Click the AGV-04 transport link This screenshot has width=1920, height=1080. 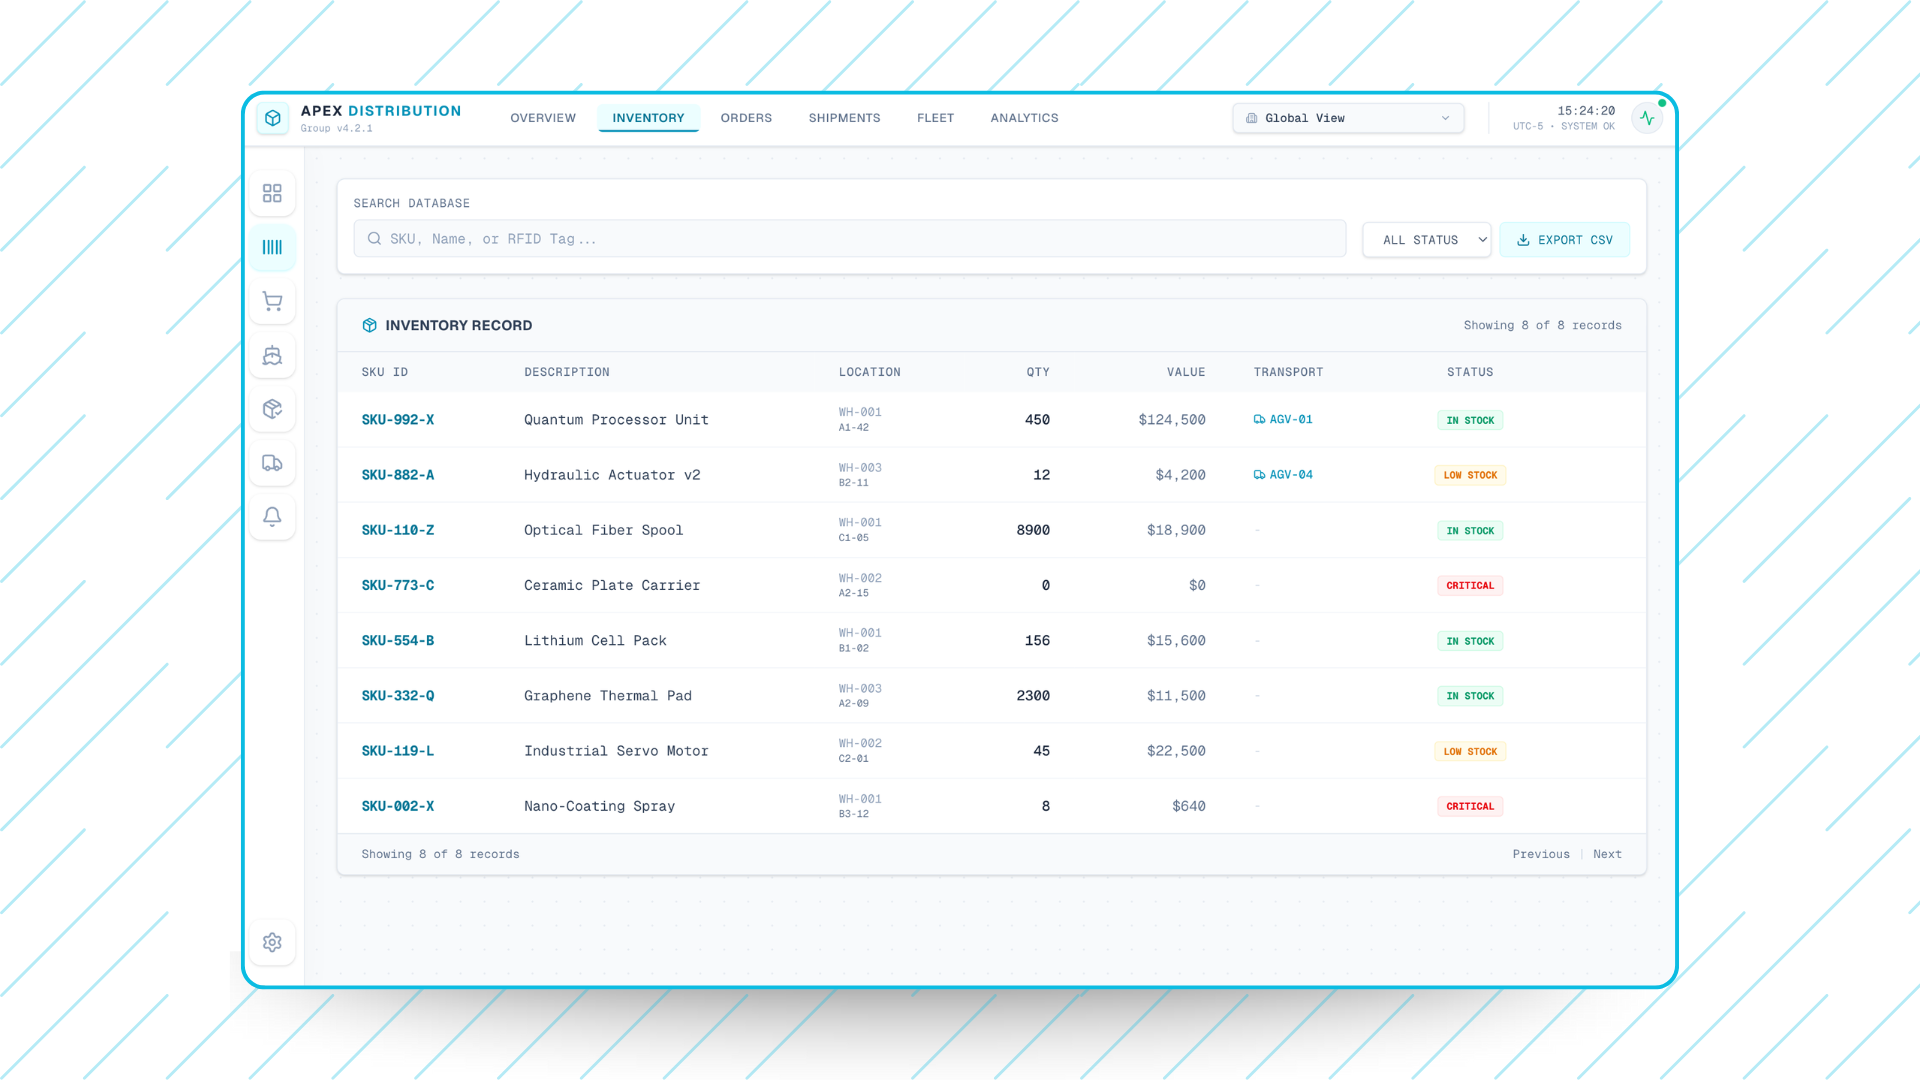coord(1284,475)
